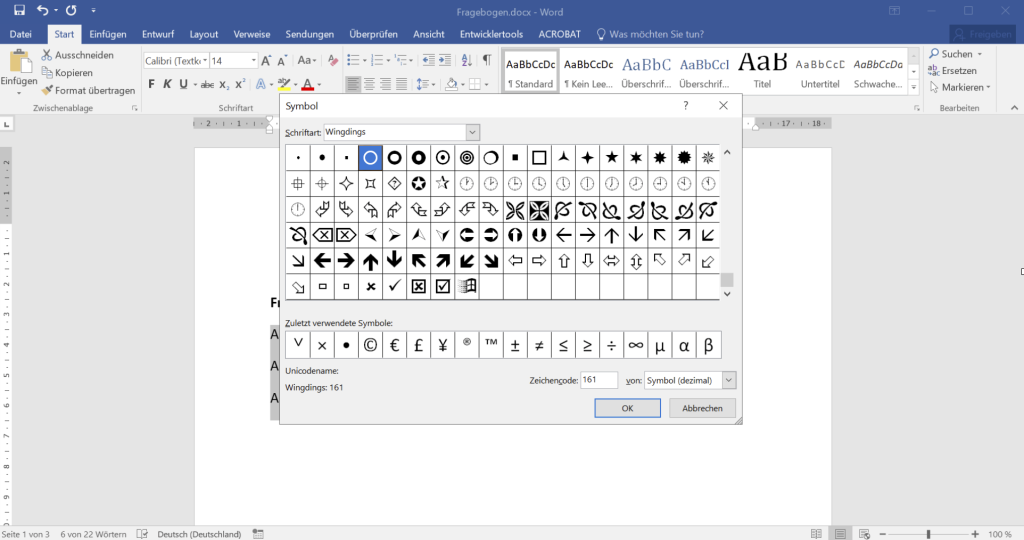The image size is (1024, 540).
Task: Select the not-equal sign in recent symbols
Action: tap(539, 345)
